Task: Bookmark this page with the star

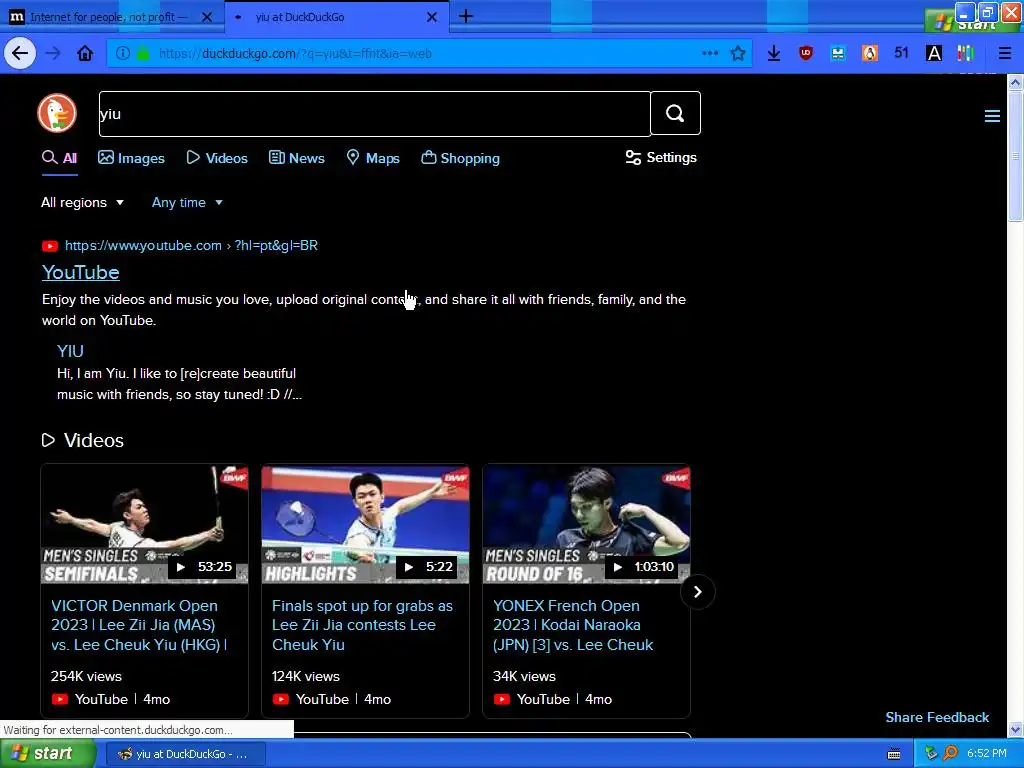Action: tap(738, 54)
